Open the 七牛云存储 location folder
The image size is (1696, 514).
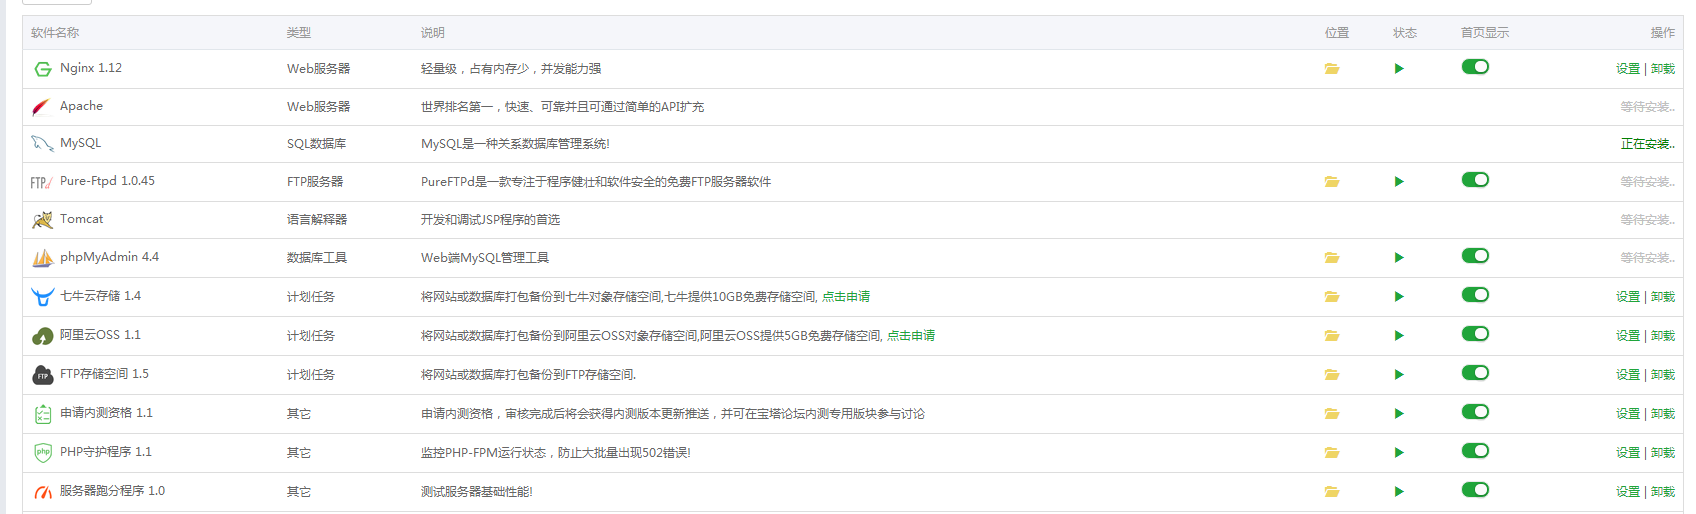pyautogui.click(x=1332, y=297)
